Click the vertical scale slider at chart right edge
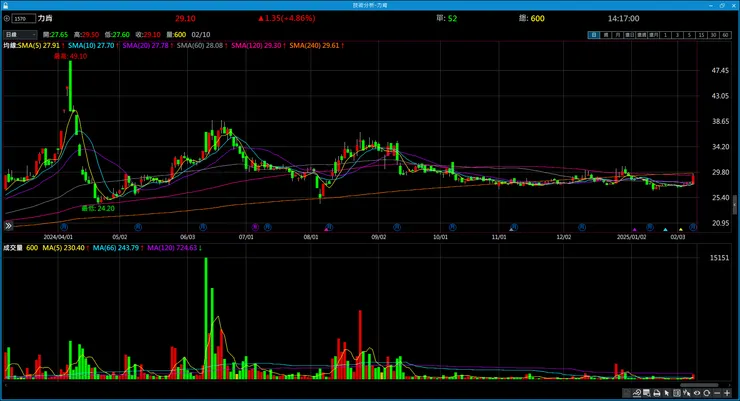The image size is (740, 401). (735, 204)
